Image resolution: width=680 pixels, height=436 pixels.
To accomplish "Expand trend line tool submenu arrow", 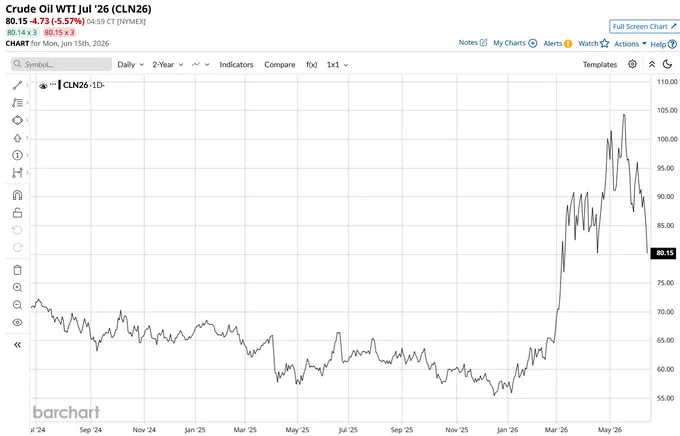I will (x=27, y=85).
